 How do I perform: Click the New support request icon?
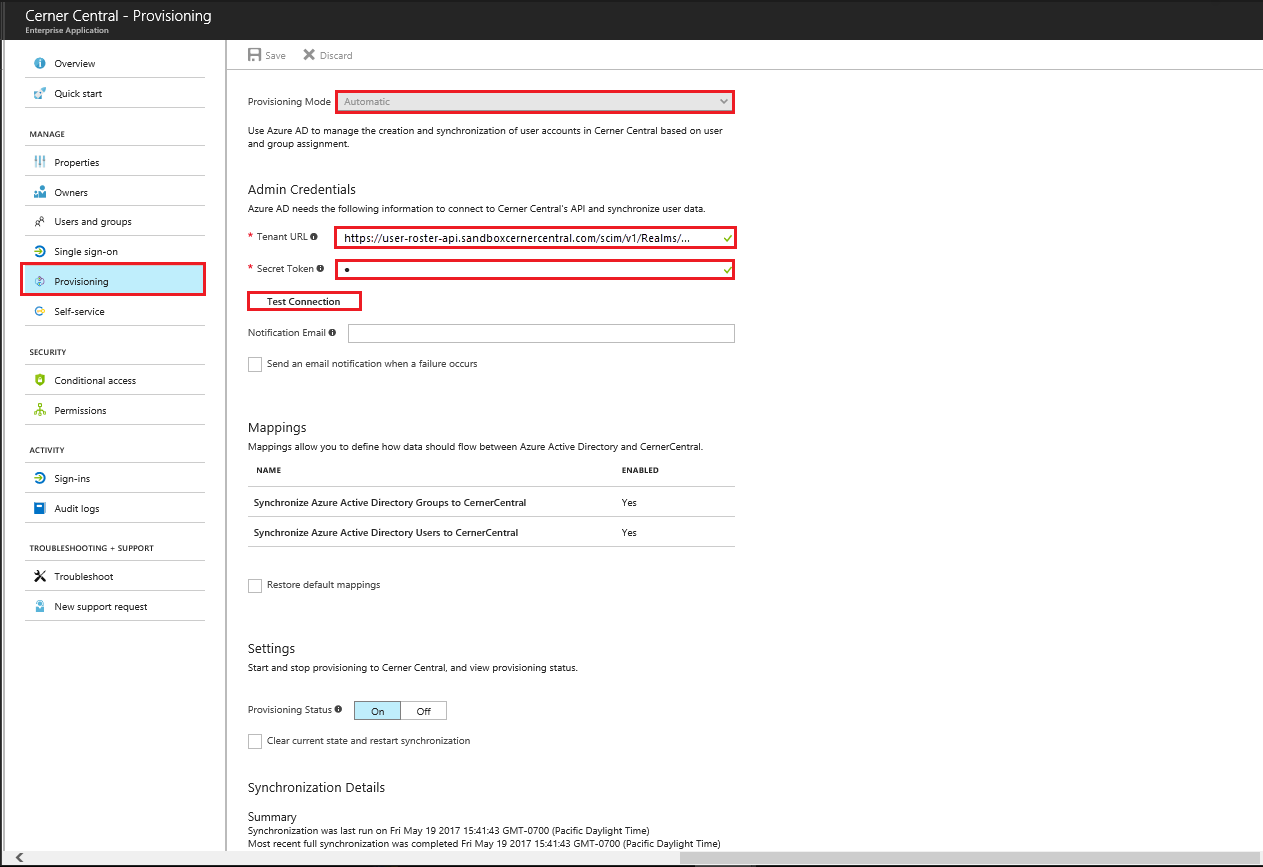pyautogui.click(x=40, y=606)
